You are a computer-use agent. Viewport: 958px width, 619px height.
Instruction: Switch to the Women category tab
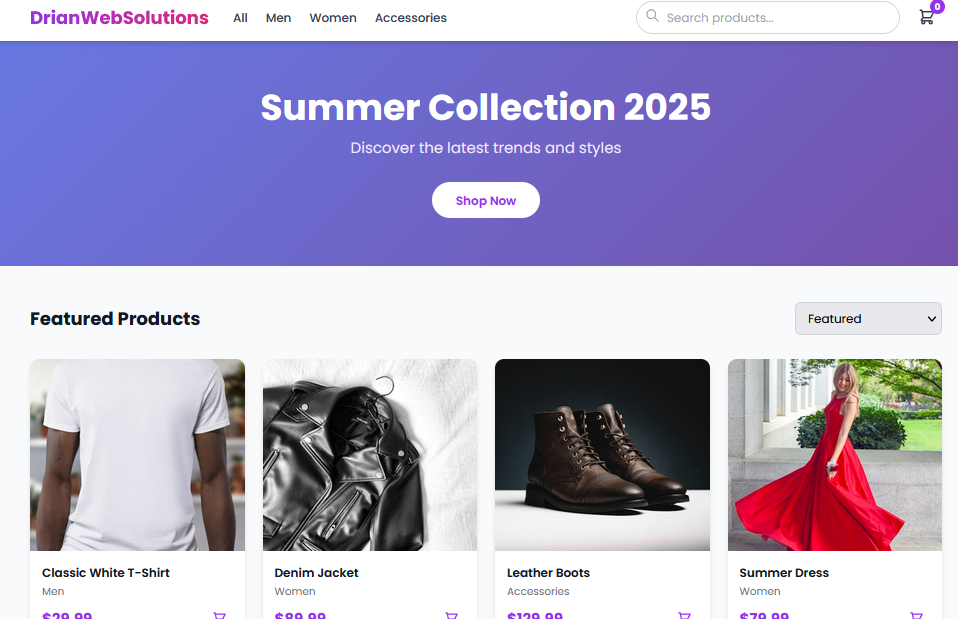[x=332, y=17]
